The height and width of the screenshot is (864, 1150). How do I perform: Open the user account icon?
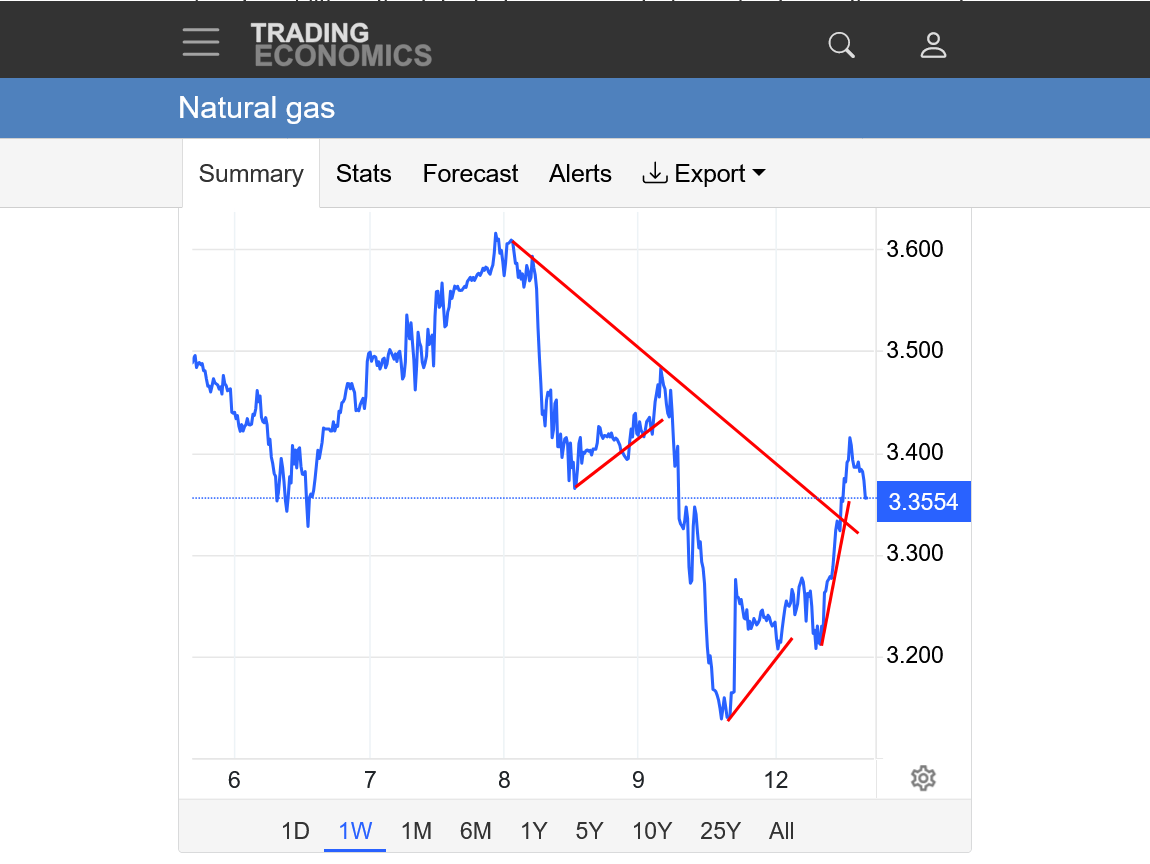(x=933, y=45)
